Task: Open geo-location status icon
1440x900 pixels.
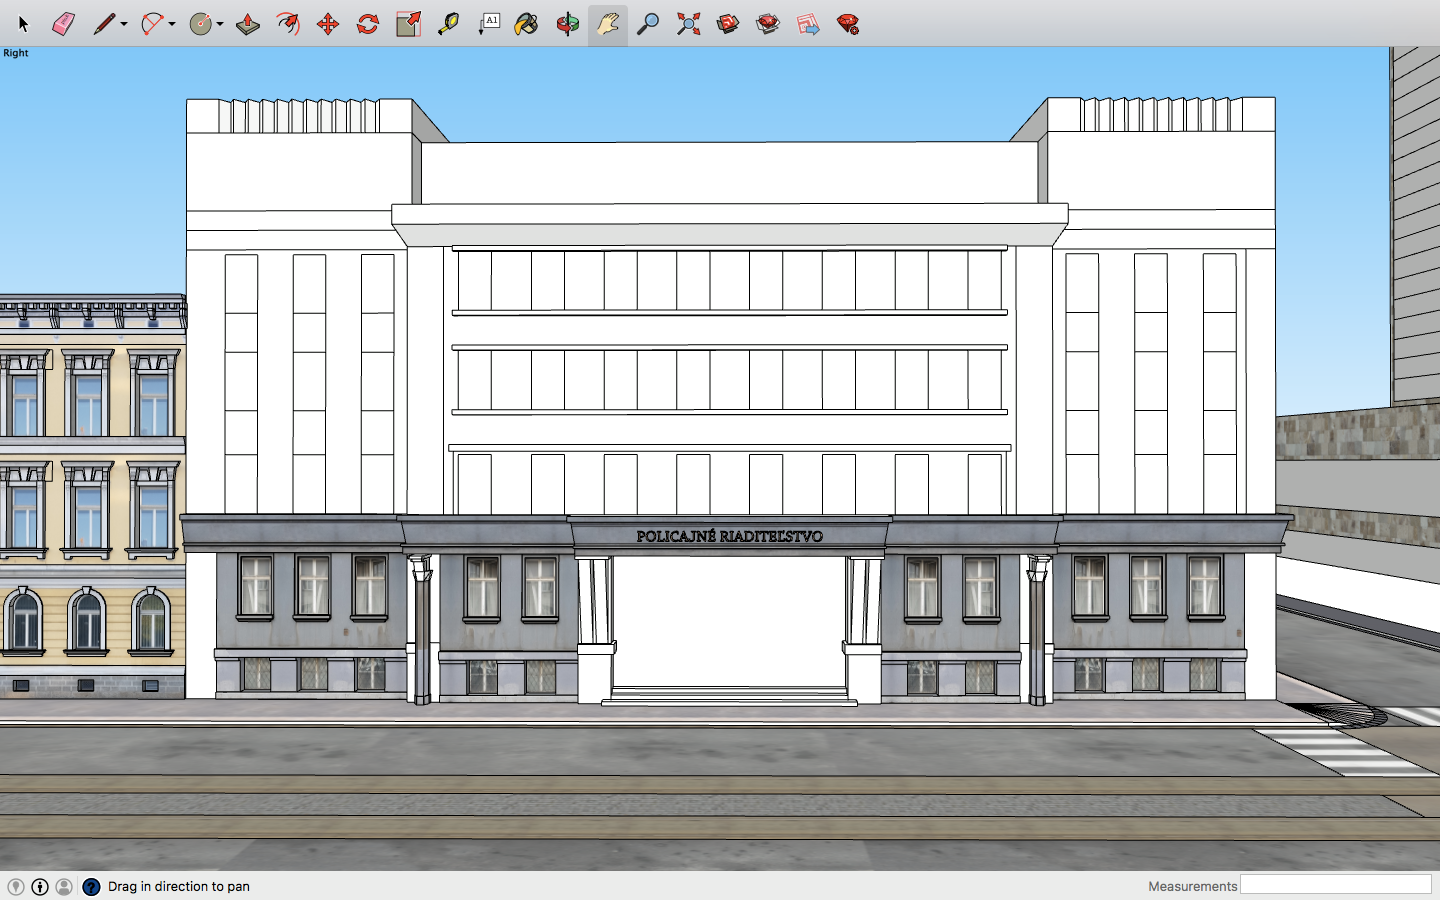Action: pos(16,887)
